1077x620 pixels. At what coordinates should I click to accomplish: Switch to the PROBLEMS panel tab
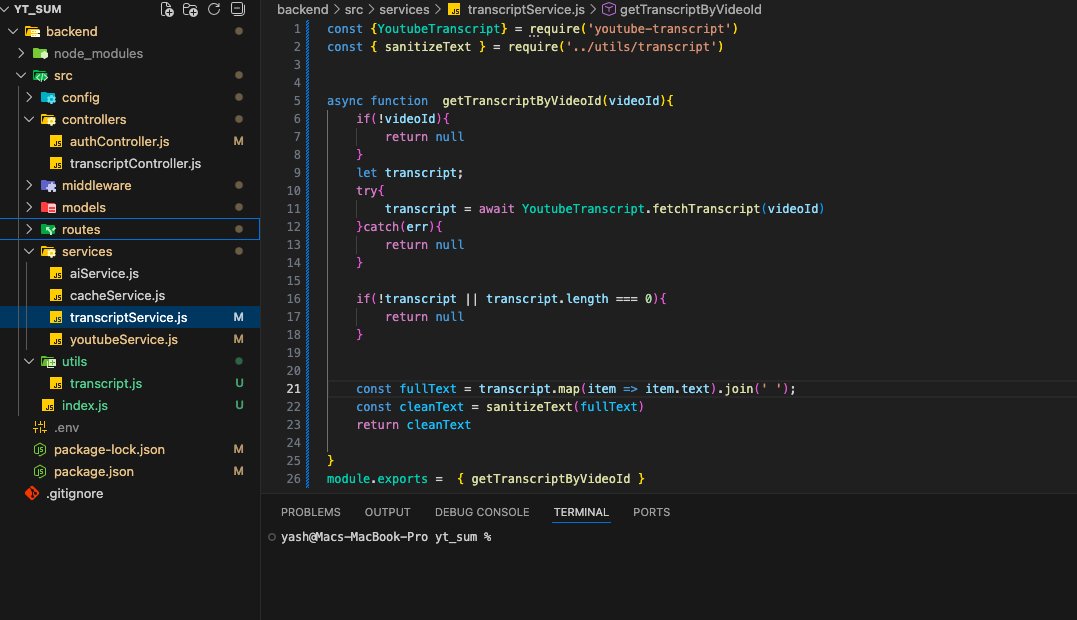pos(310,512)
